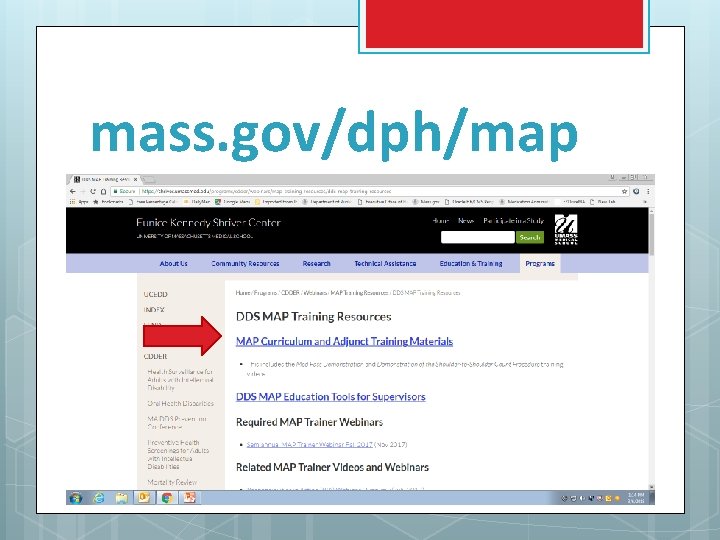Open MA DDS Prevention Conference sidebar link
Image resolution: width=720 pixels, height=540 pixels.
[x=177, y=423]
